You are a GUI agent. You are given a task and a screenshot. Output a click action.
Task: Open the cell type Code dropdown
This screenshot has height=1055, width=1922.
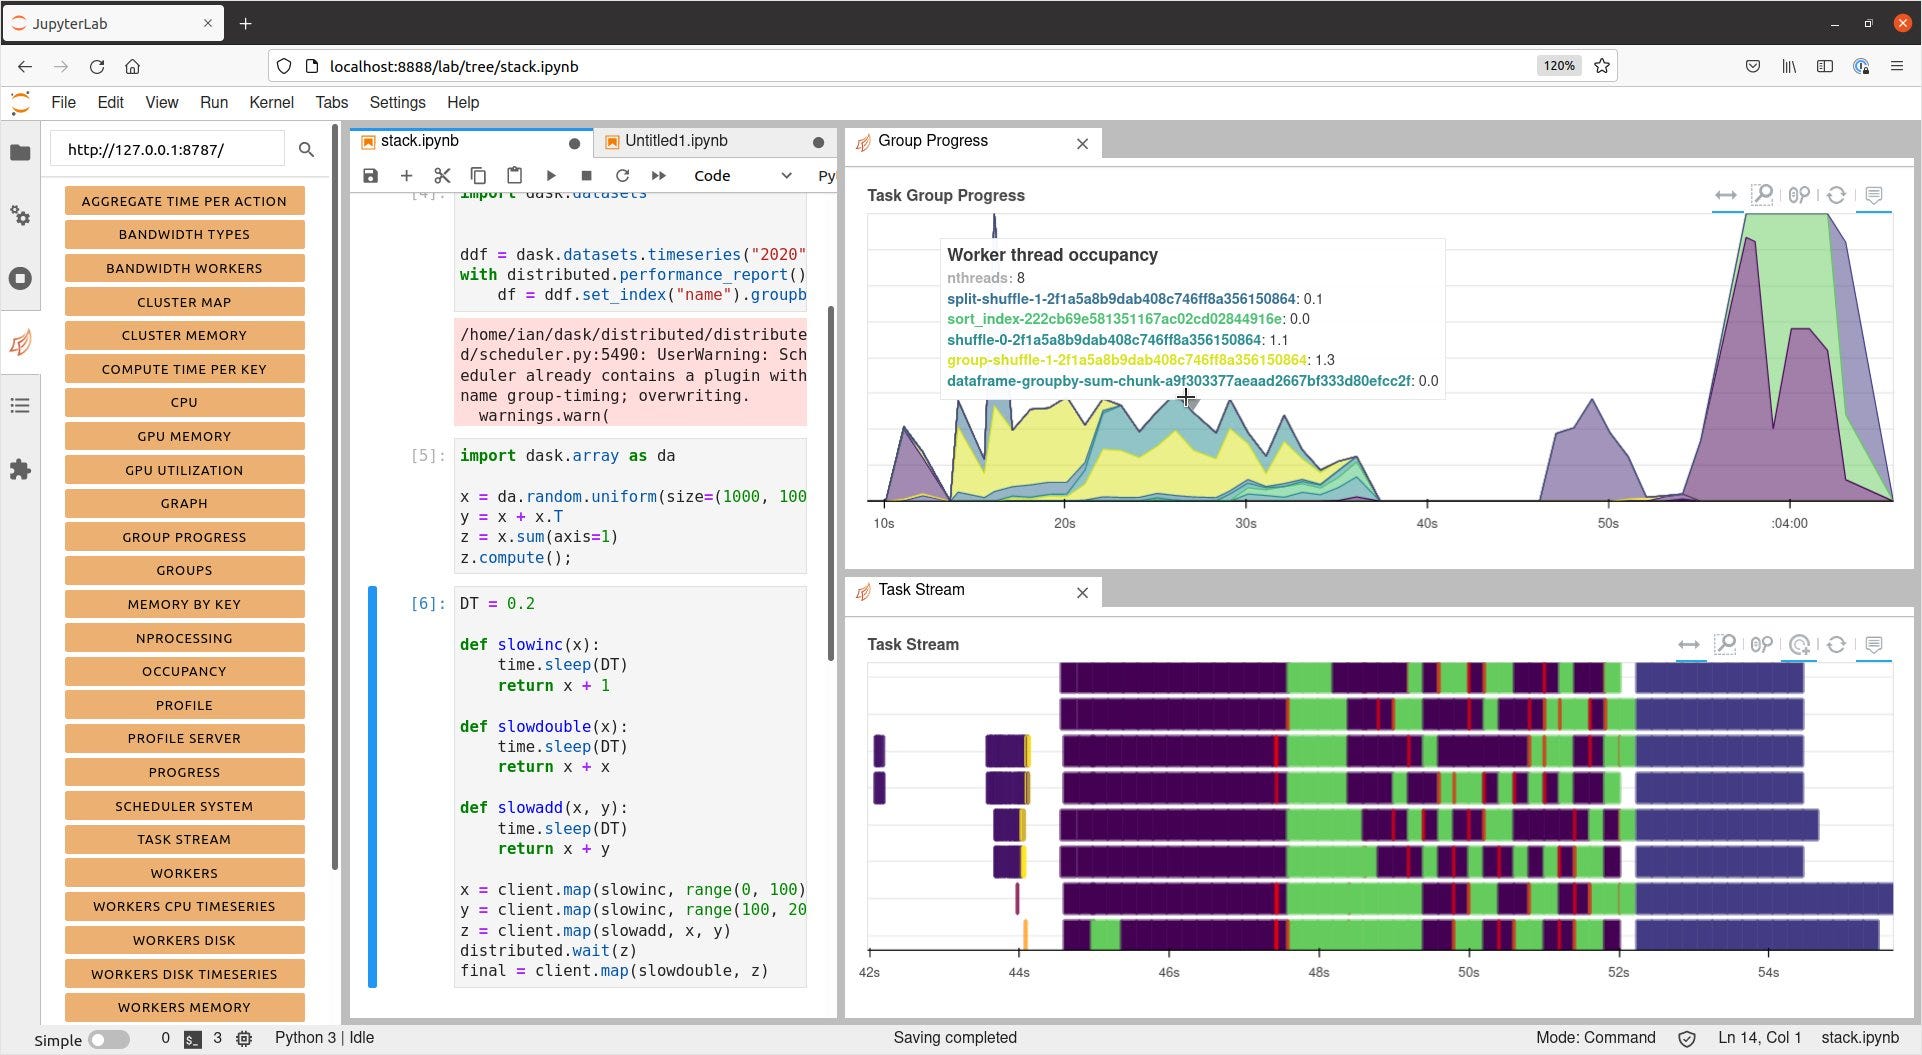click(x=742, y=176)
